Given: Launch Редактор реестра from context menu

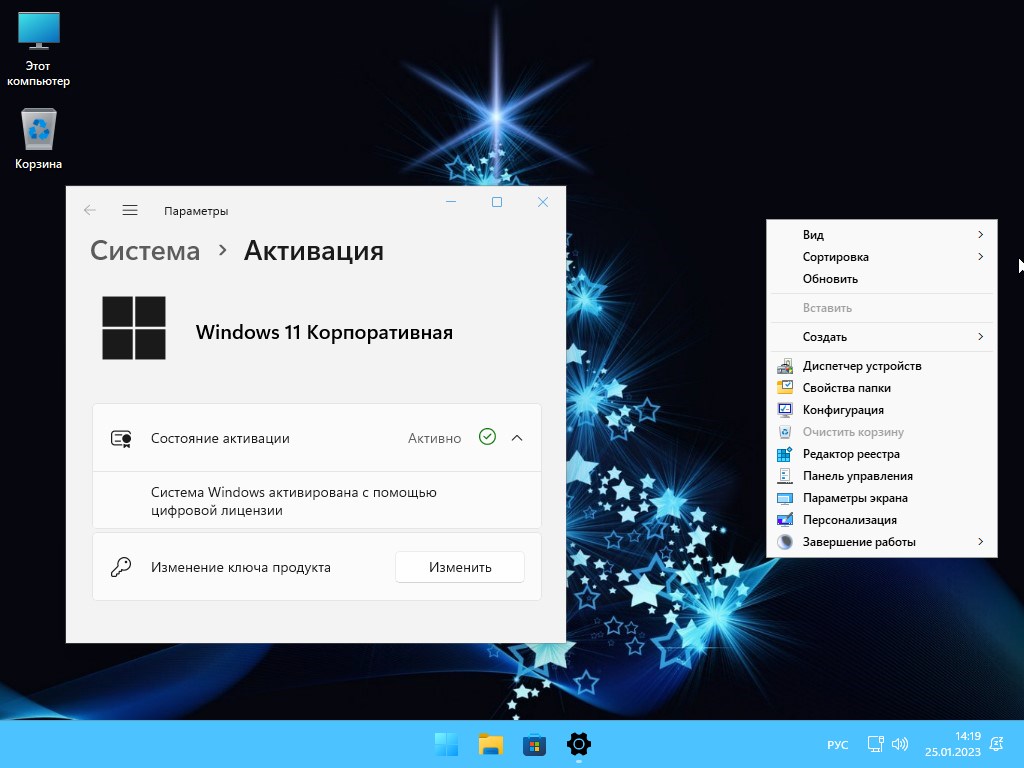Looking at the screenshot, I should coord(882,454).
